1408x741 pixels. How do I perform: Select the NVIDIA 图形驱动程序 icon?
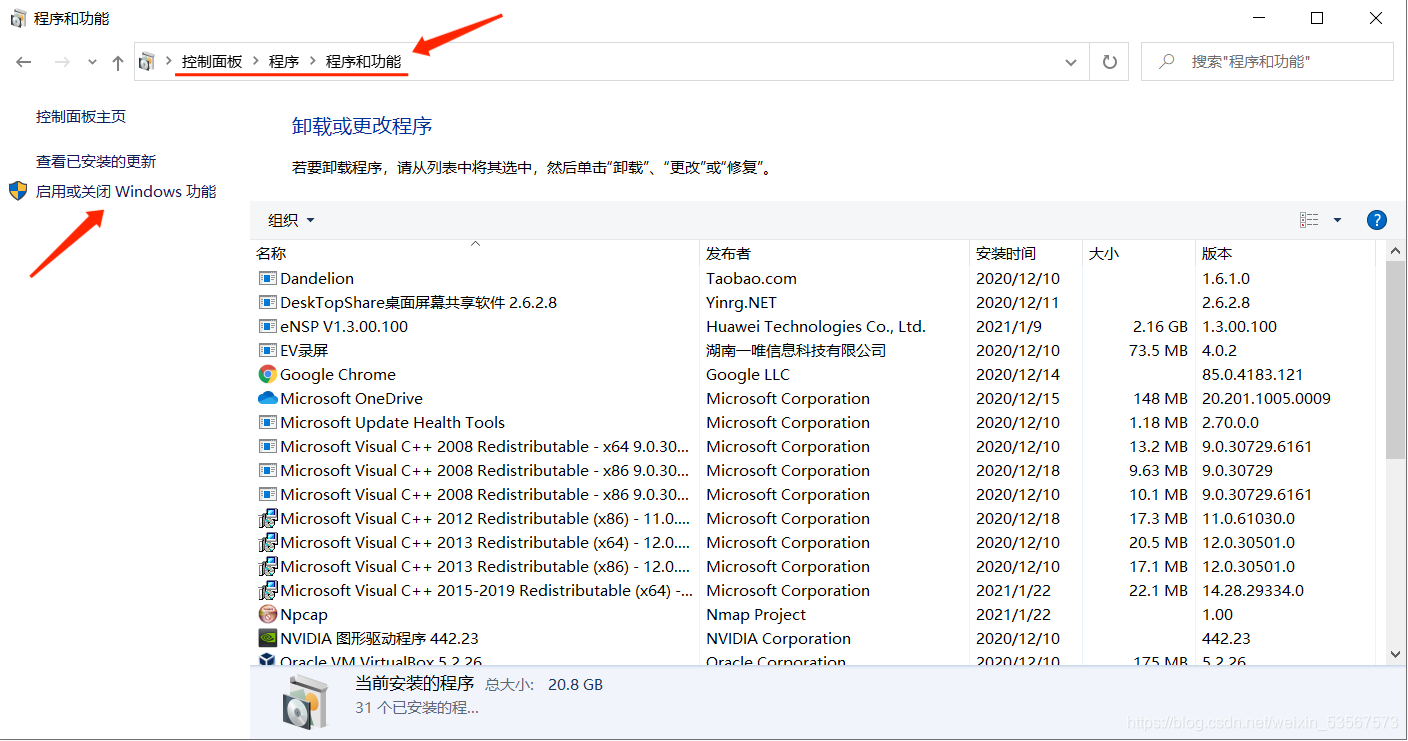(x=267, y=638)
